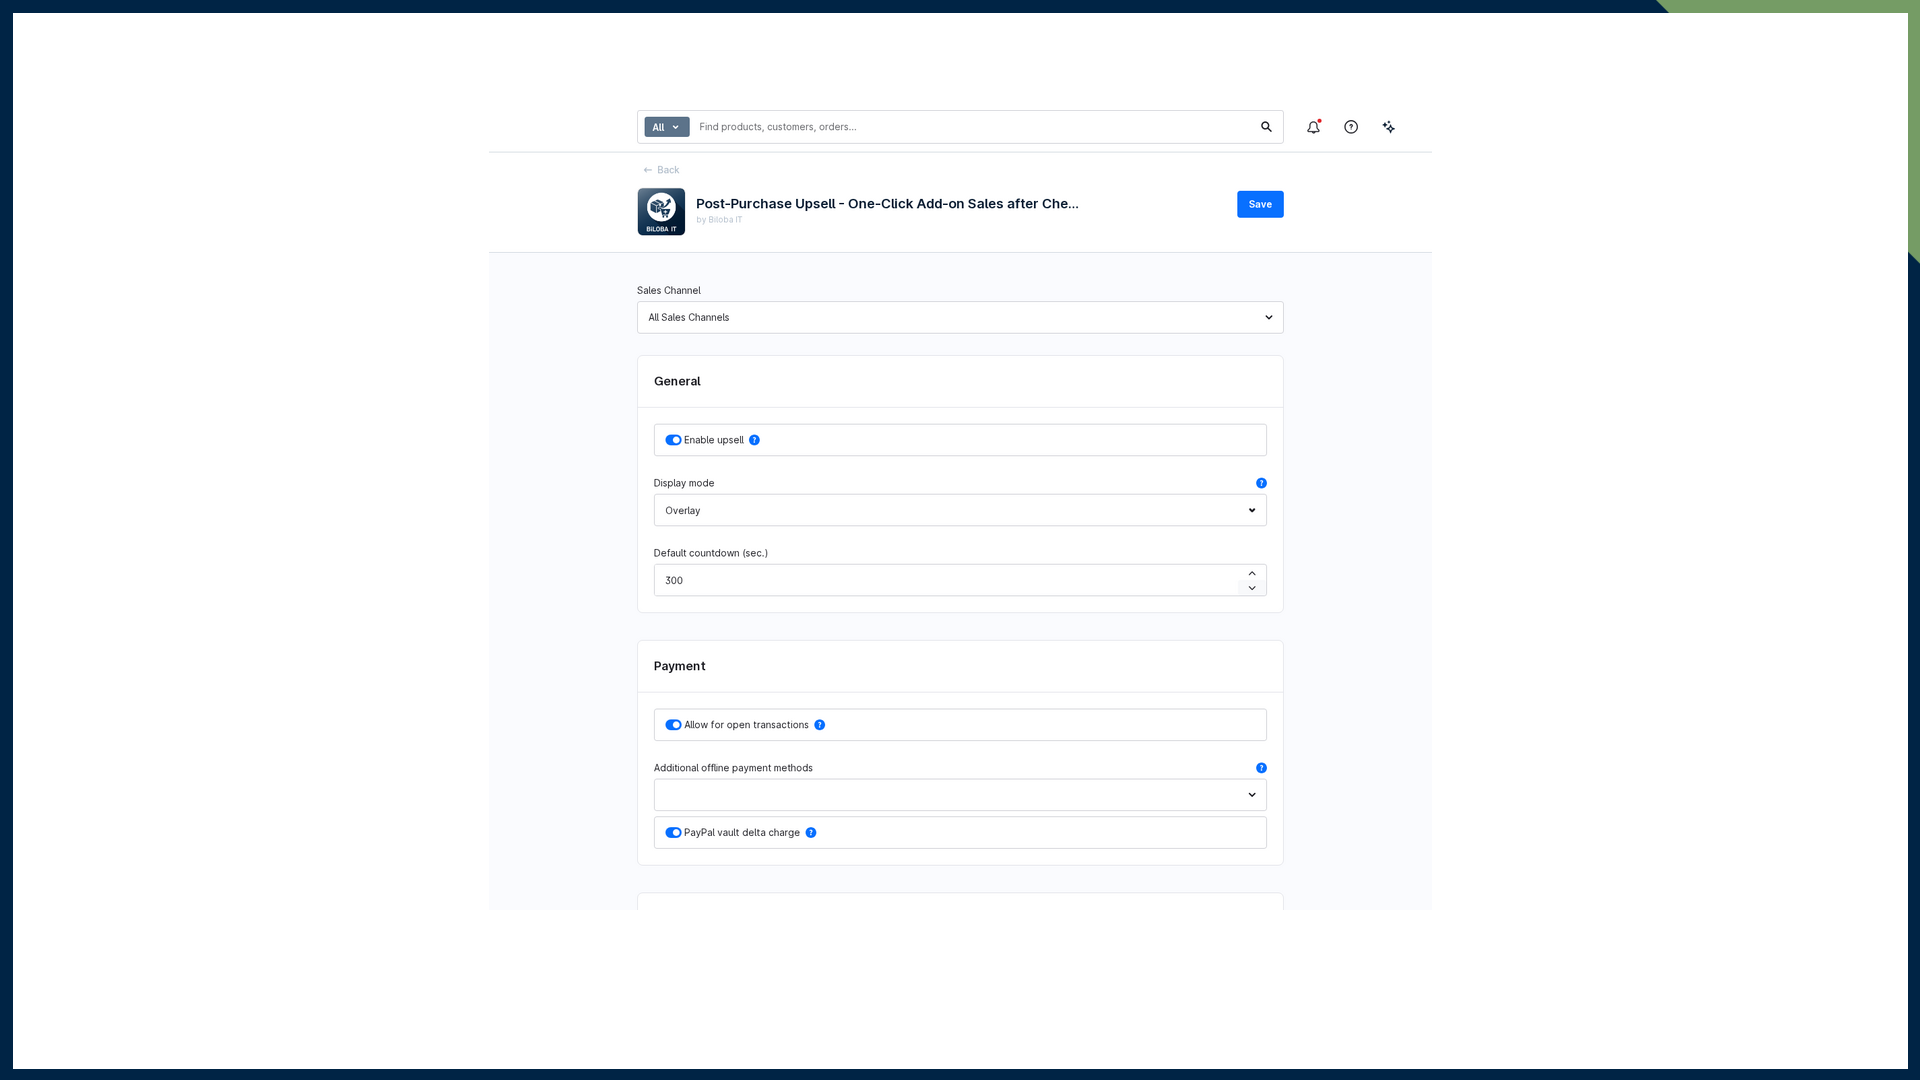Open the All search filter dropdown

point(667,127)
